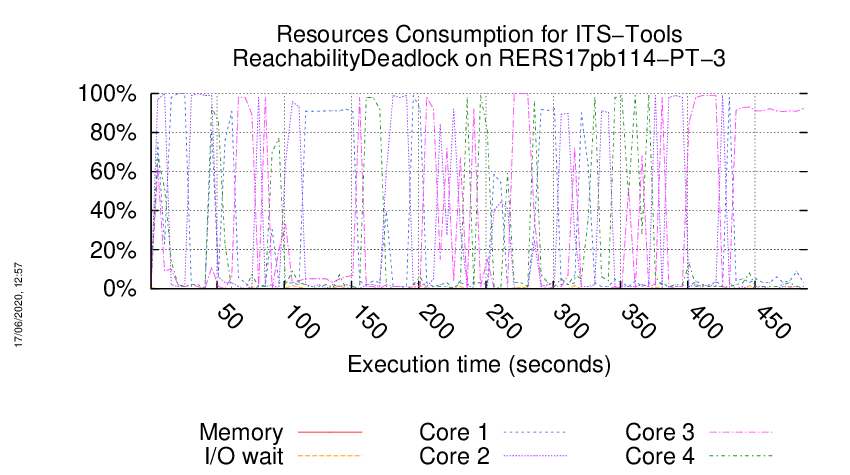Click the vertical timestamp '17/06/2020, 12:57'

pyautogui.click(x=18, y=305)
